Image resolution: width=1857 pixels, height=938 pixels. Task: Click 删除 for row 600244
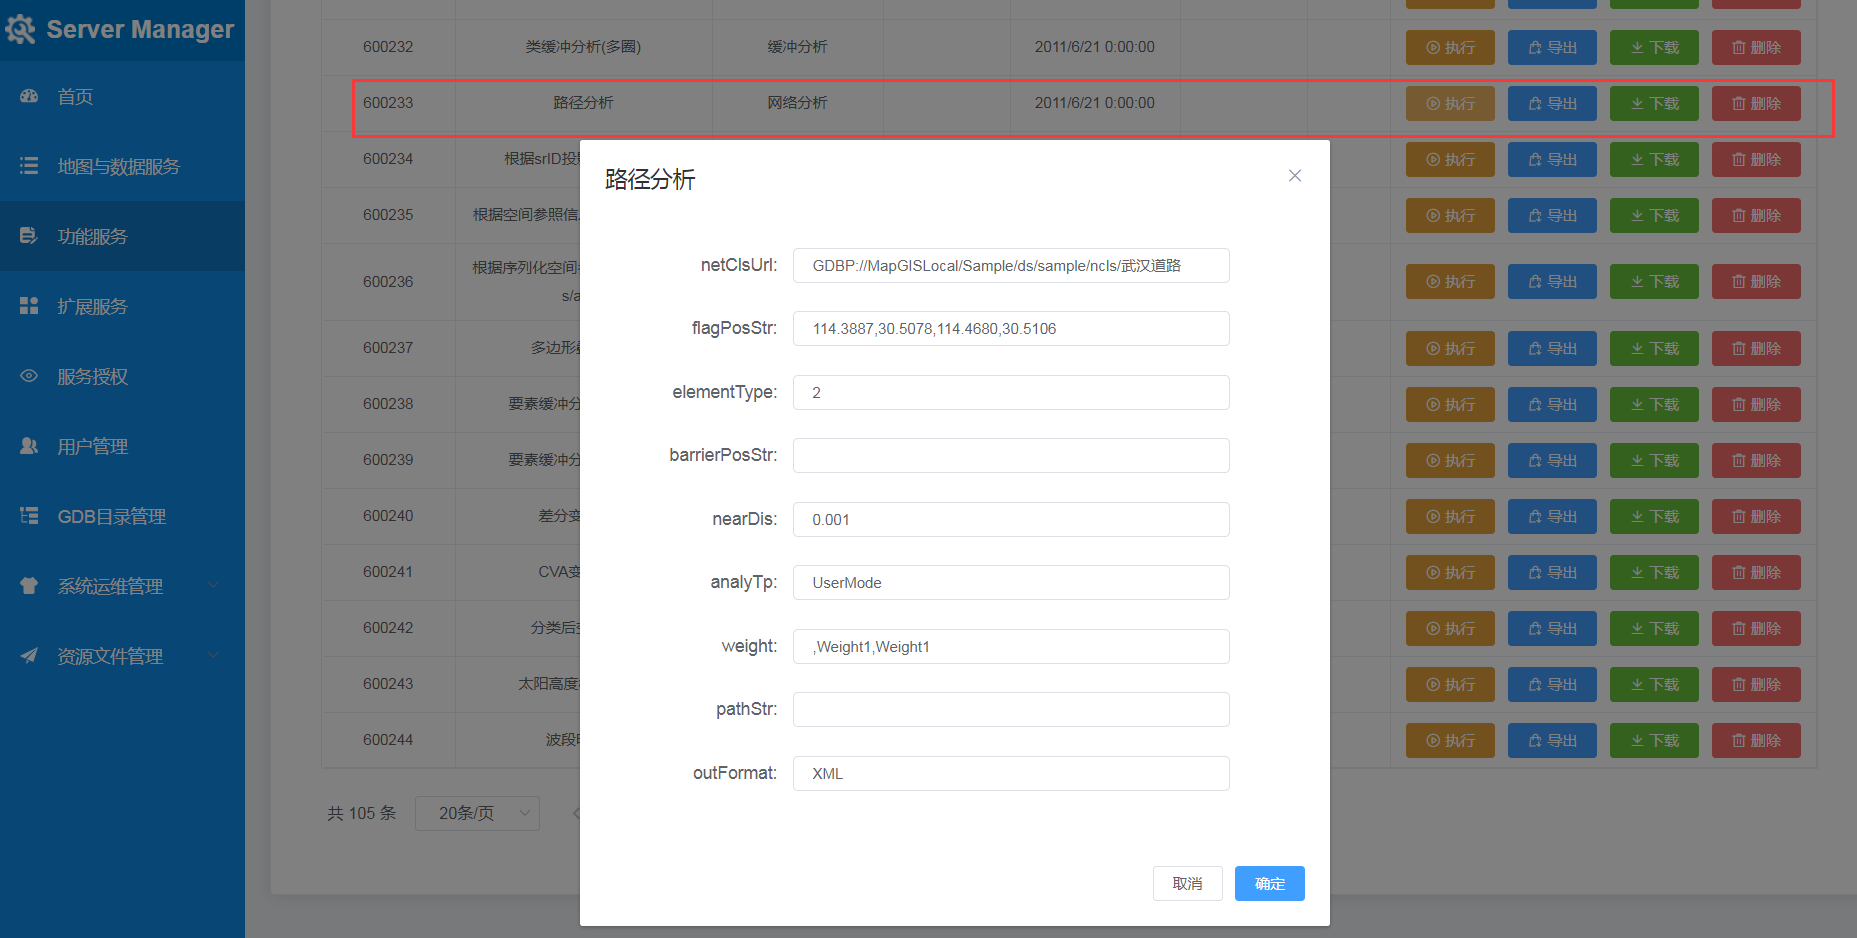point(1756,741)
